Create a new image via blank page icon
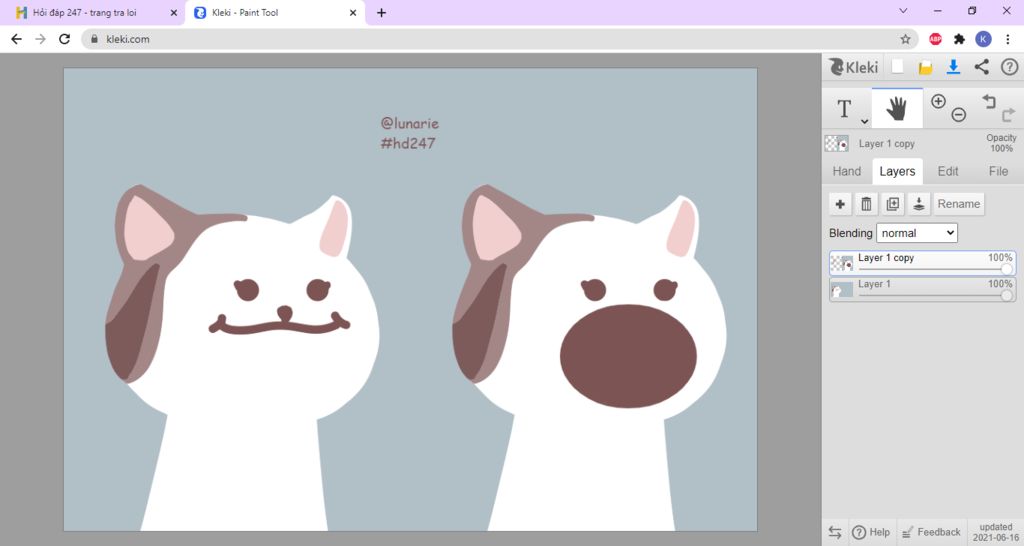 898,67
